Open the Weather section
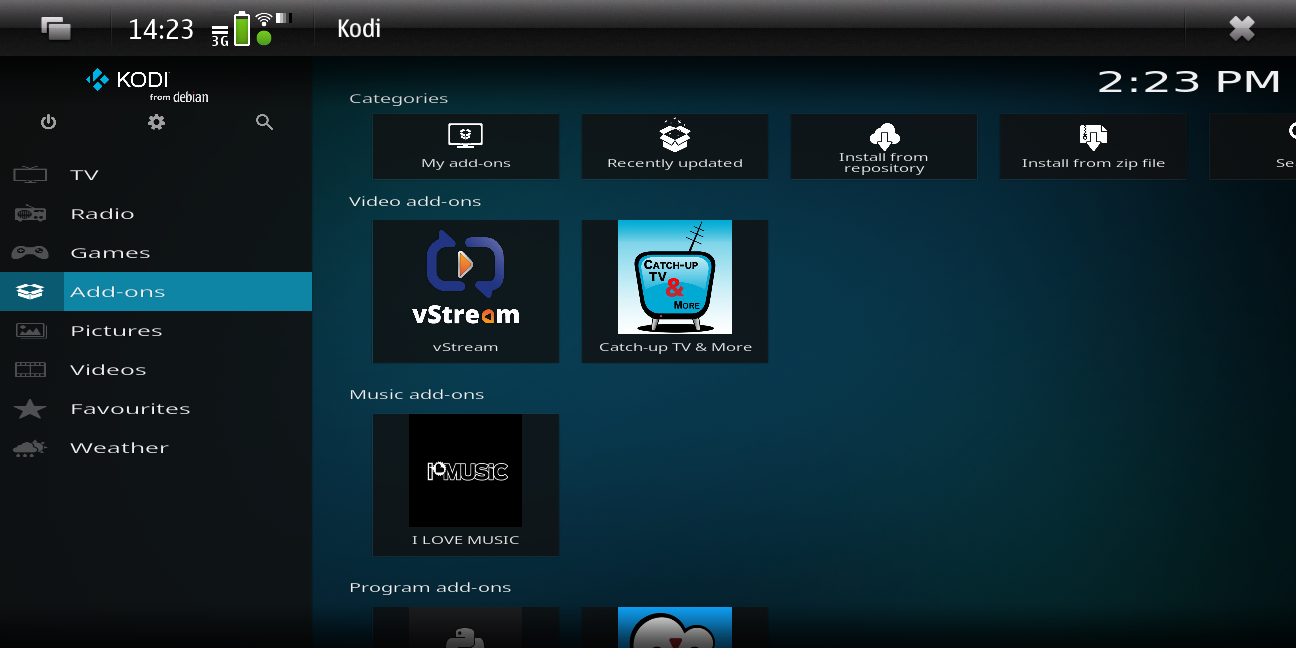The image size is (1296, 648). coord(156,448)
